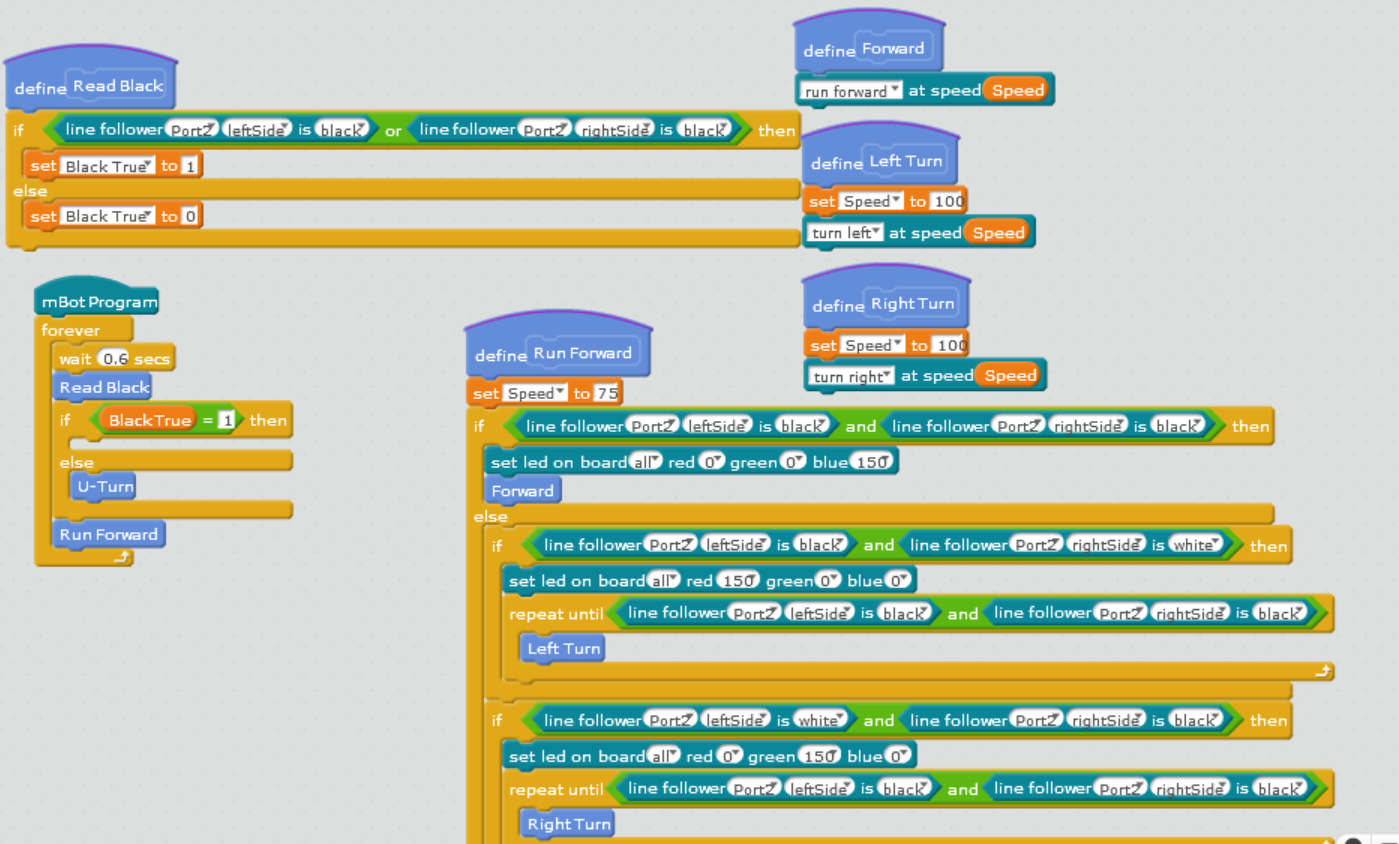Click the Speed reporter in 'run forward' block
This screenshot has height=844, width=1399.
(x=1017, y=91)
